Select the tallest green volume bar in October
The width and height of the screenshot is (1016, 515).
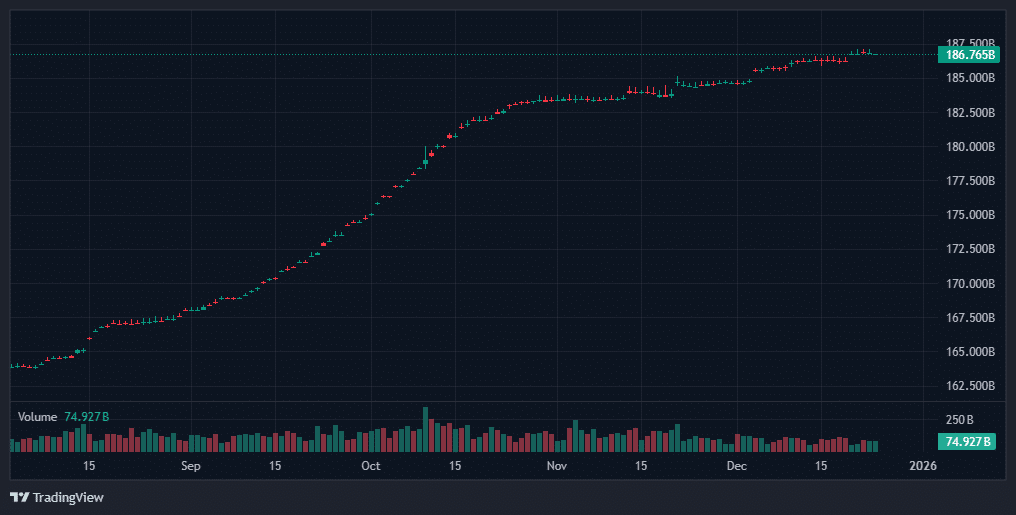(425, 430)
